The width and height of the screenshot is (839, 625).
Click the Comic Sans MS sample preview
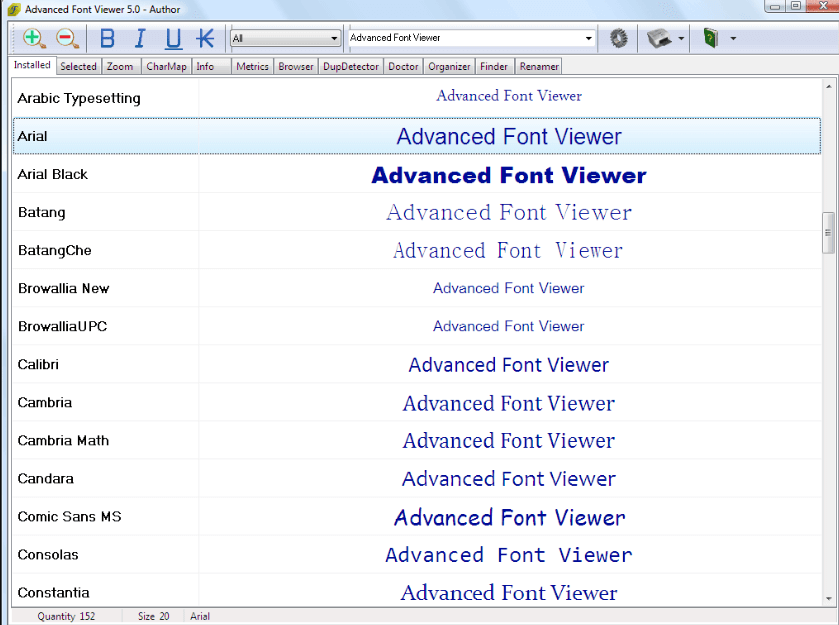(509, 517)
